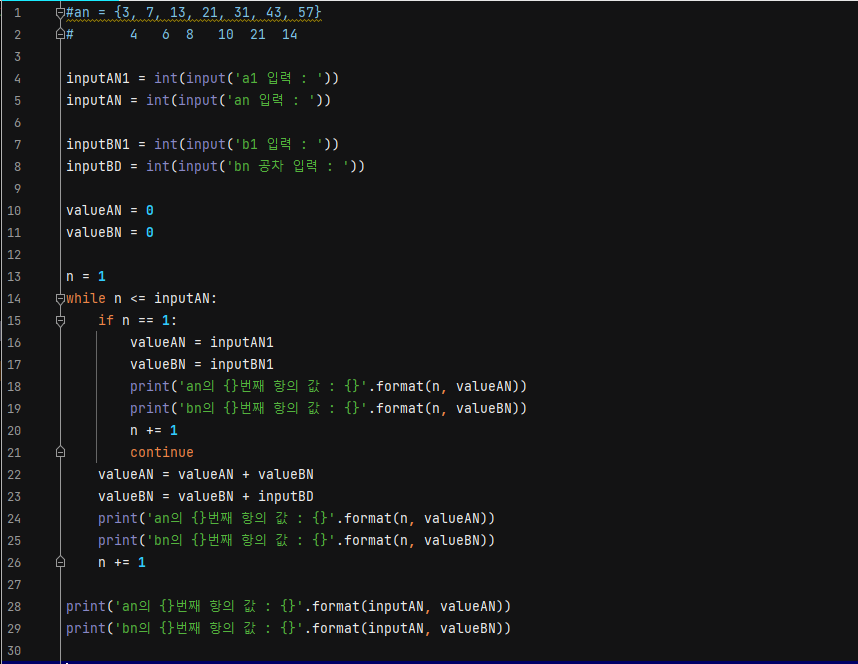The width and height of the screenshot is (858, 664).
Task: Click 'valueBN = 0' on line 11
Action: [x=110, y=233]
